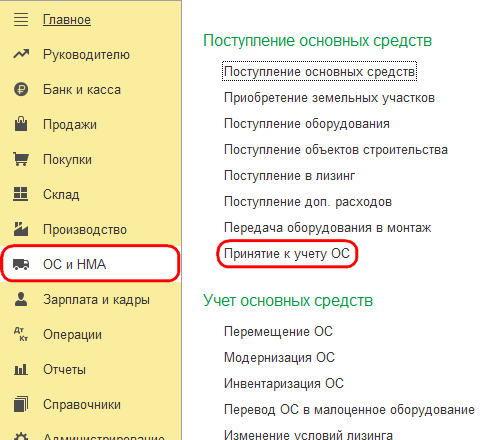Open Приобретение земельных участков
Screen dimensions: 504x440
329,98
